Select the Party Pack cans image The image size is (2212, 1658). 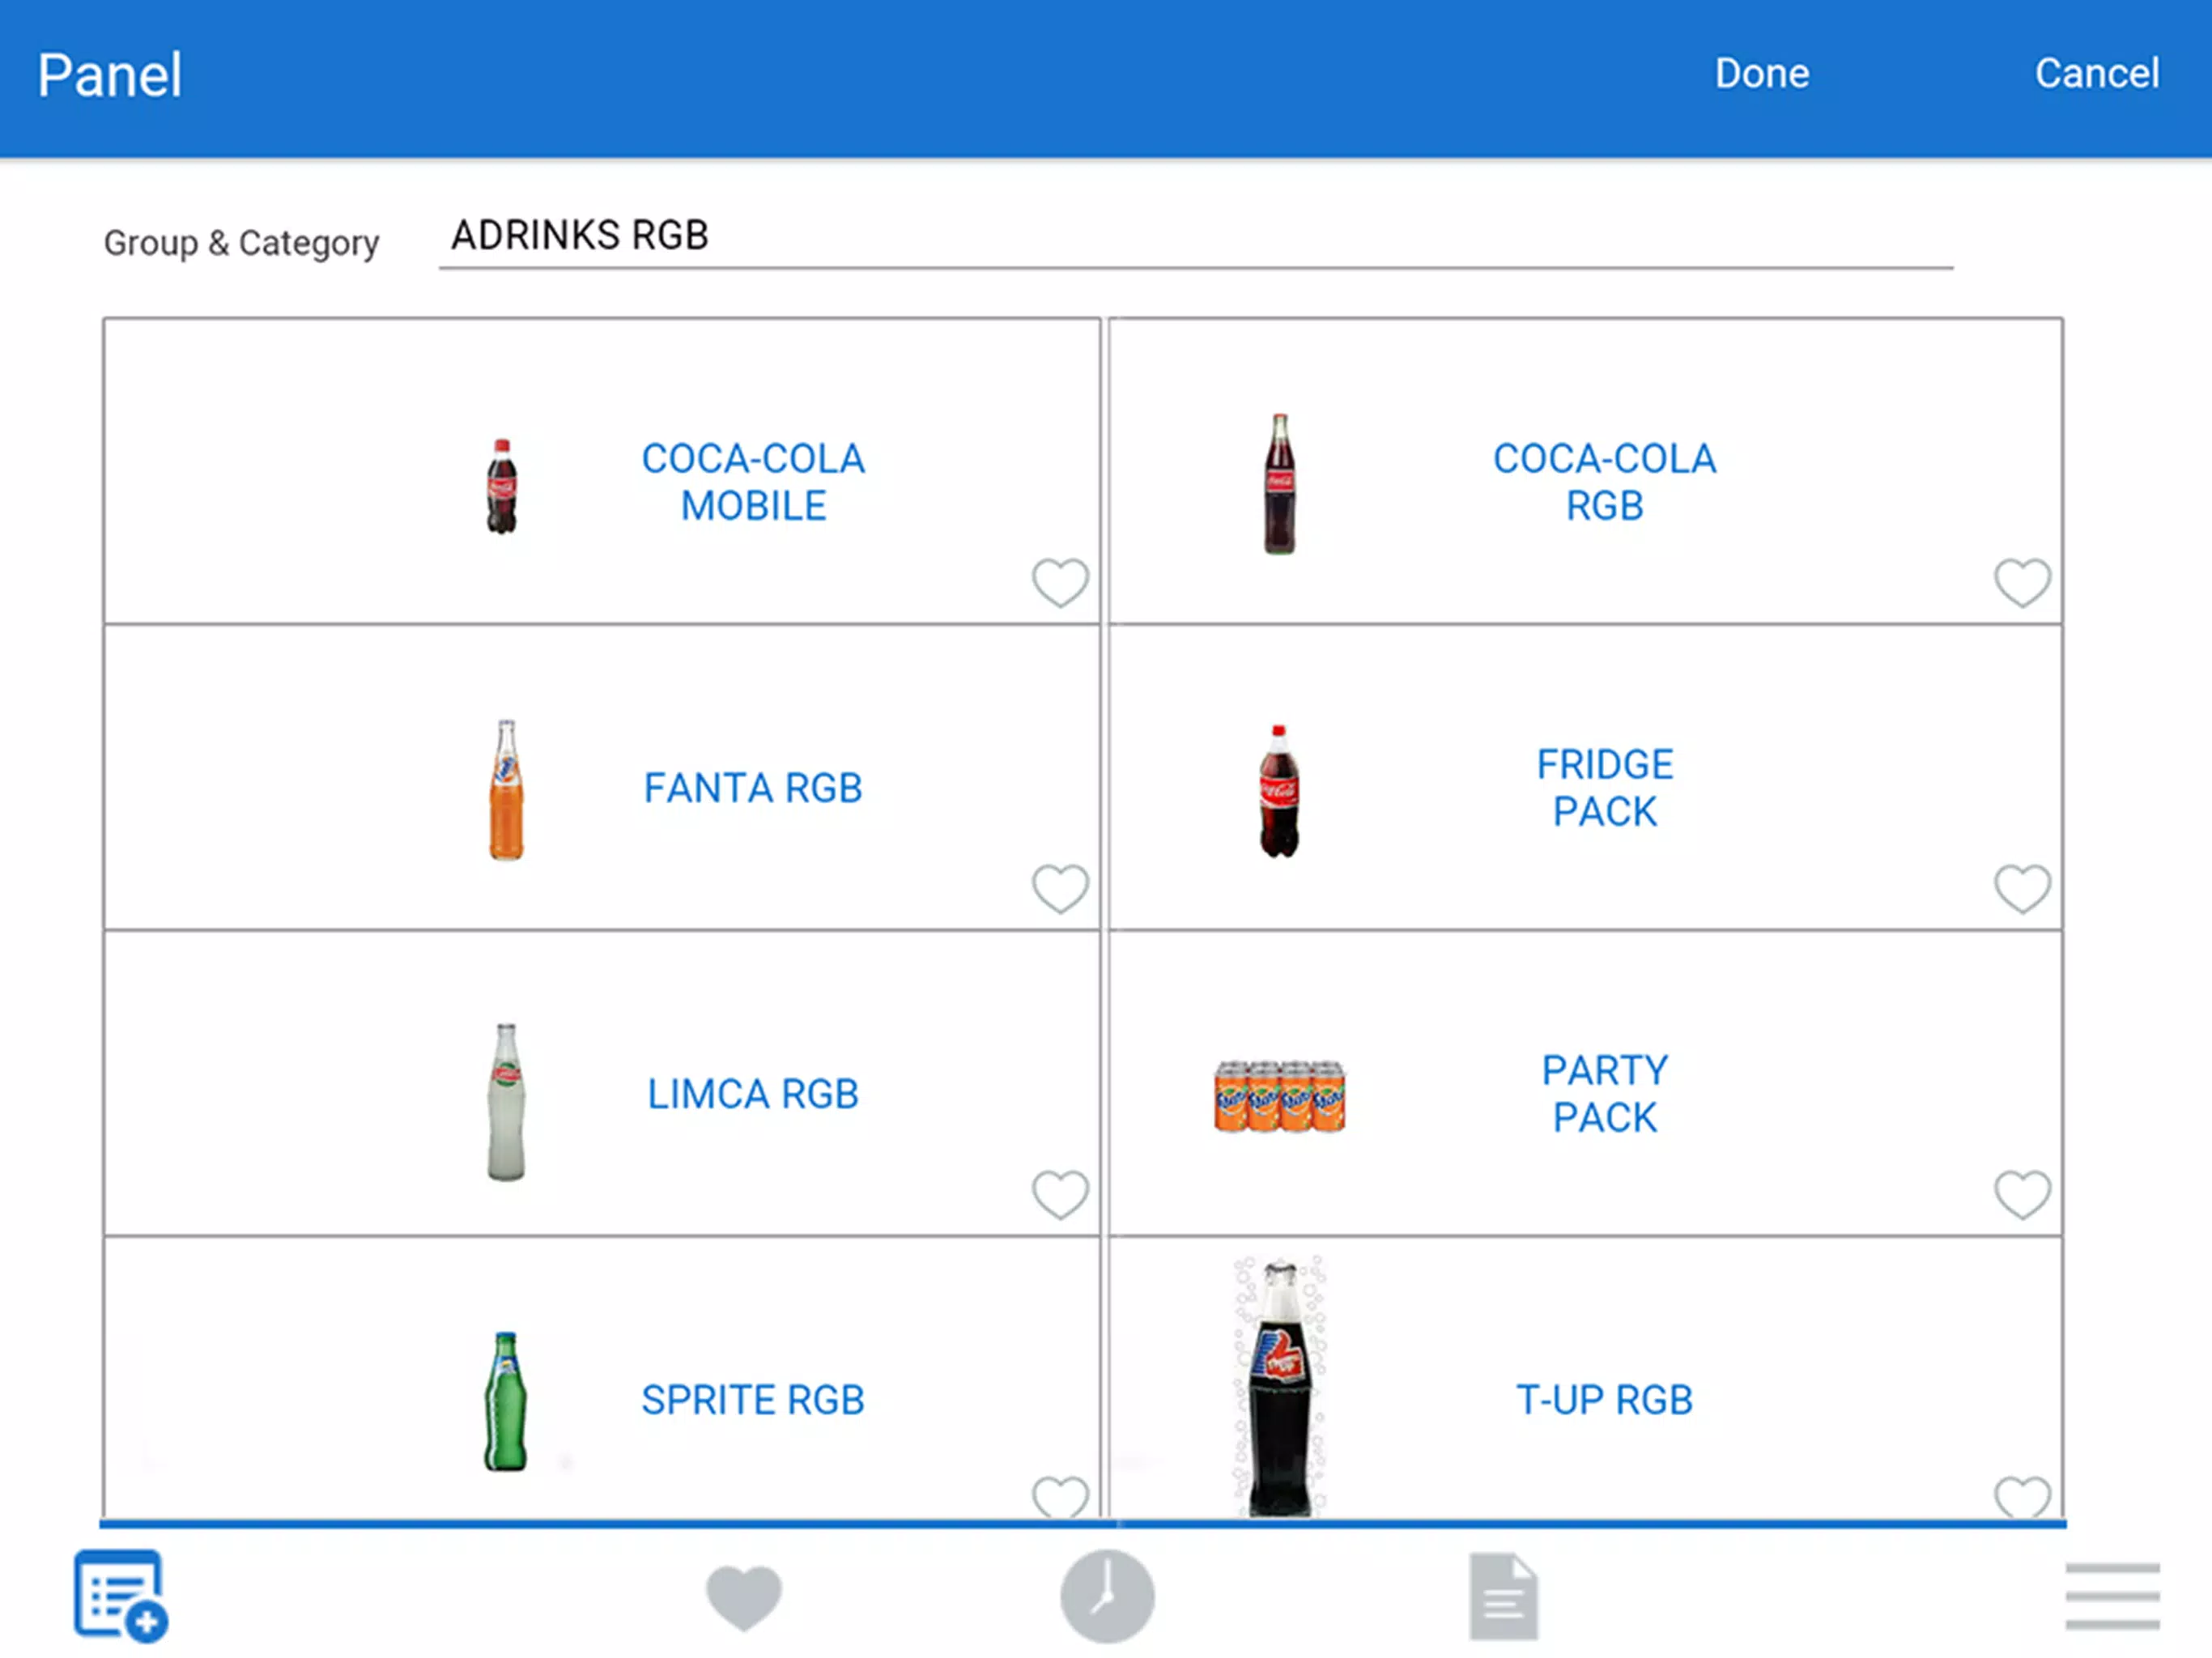click(1279, 1096)
